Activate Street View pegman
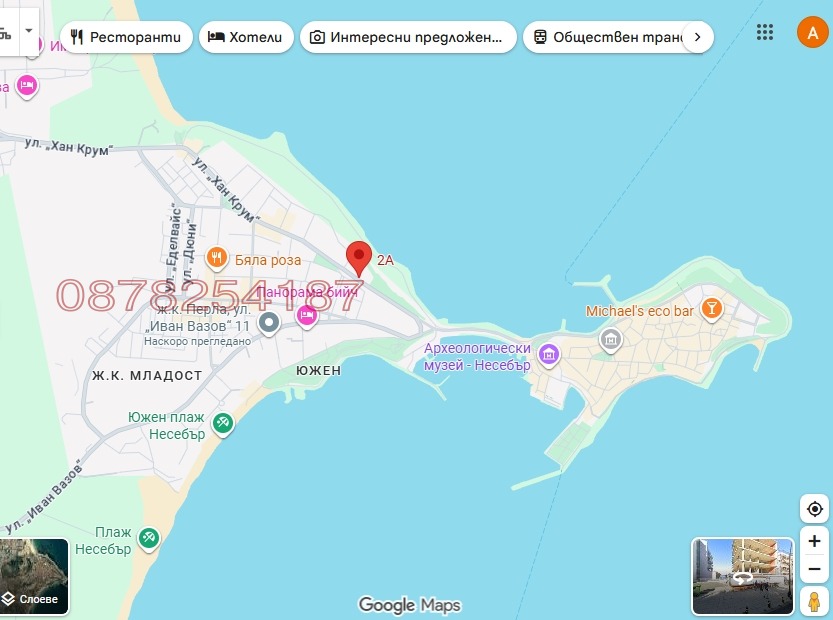The height and width of the screenshot is (620, 833). (814, 601)
